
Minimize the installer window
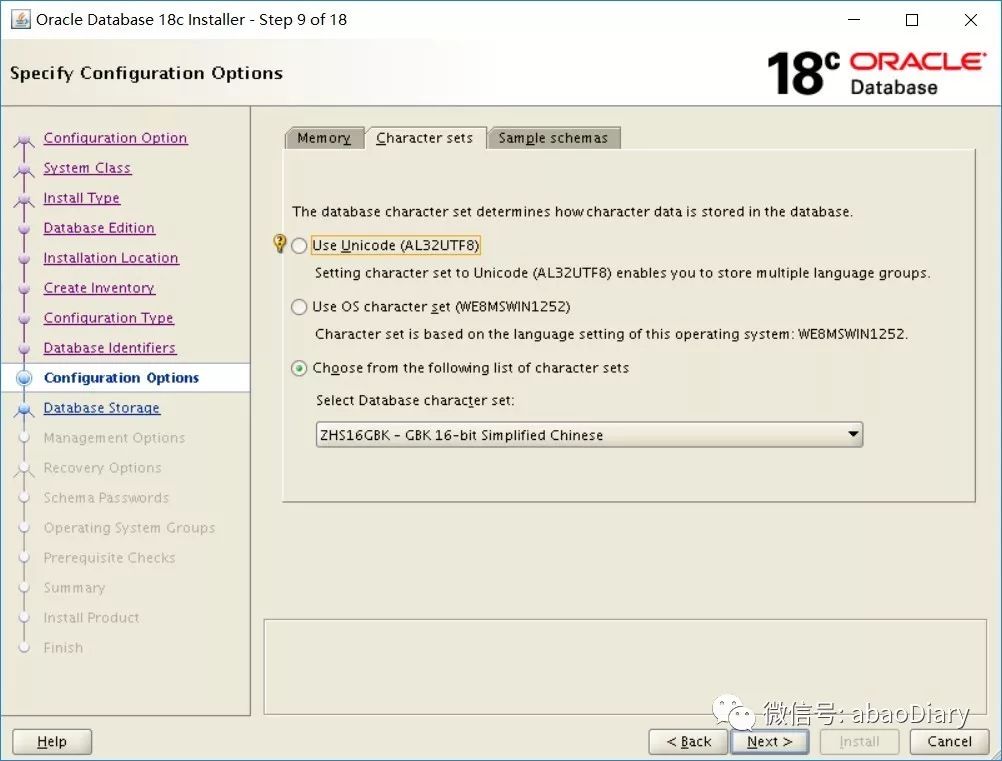[x=854, y=20]
